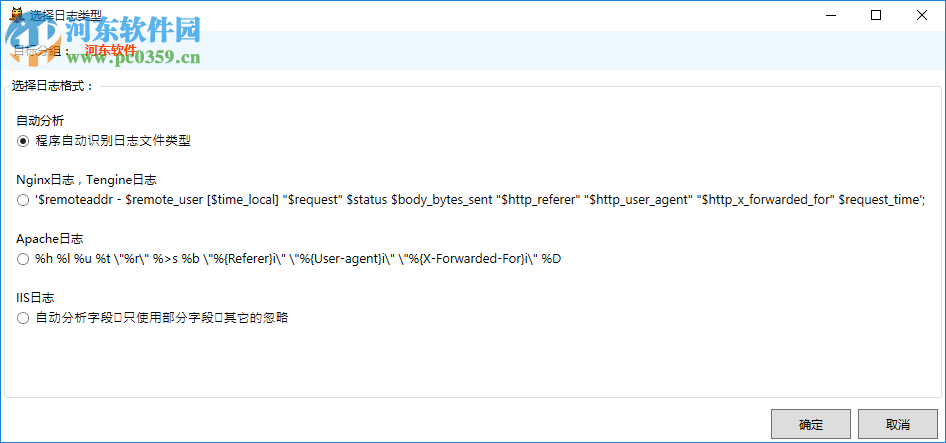The height and width of the screenshot is (443, 946).
Task: Click the 自动分析 section heading
Action: (40, 121)
